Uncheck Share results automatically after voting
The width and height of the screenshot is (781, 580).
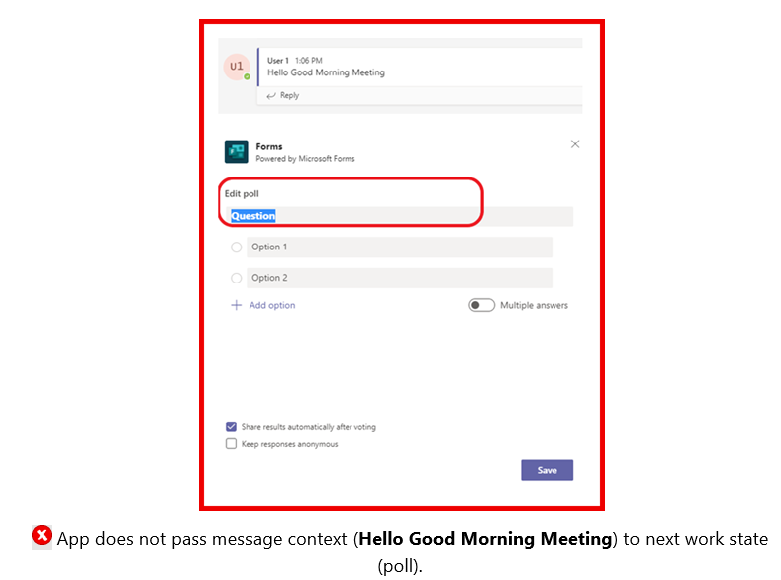pos(232,427)
